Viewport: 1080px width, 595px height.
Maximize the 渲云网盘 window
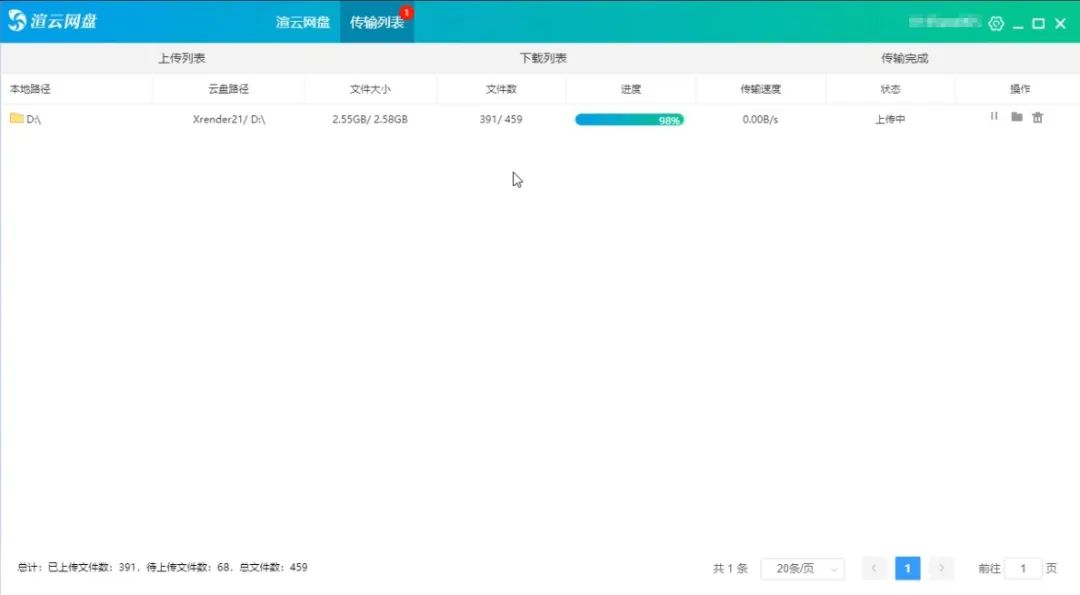(x=1038, y=23)
